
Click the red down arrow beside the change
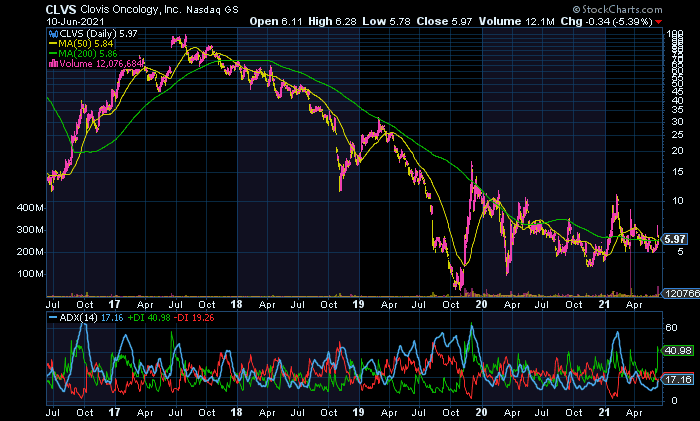[x=659, y=22]
